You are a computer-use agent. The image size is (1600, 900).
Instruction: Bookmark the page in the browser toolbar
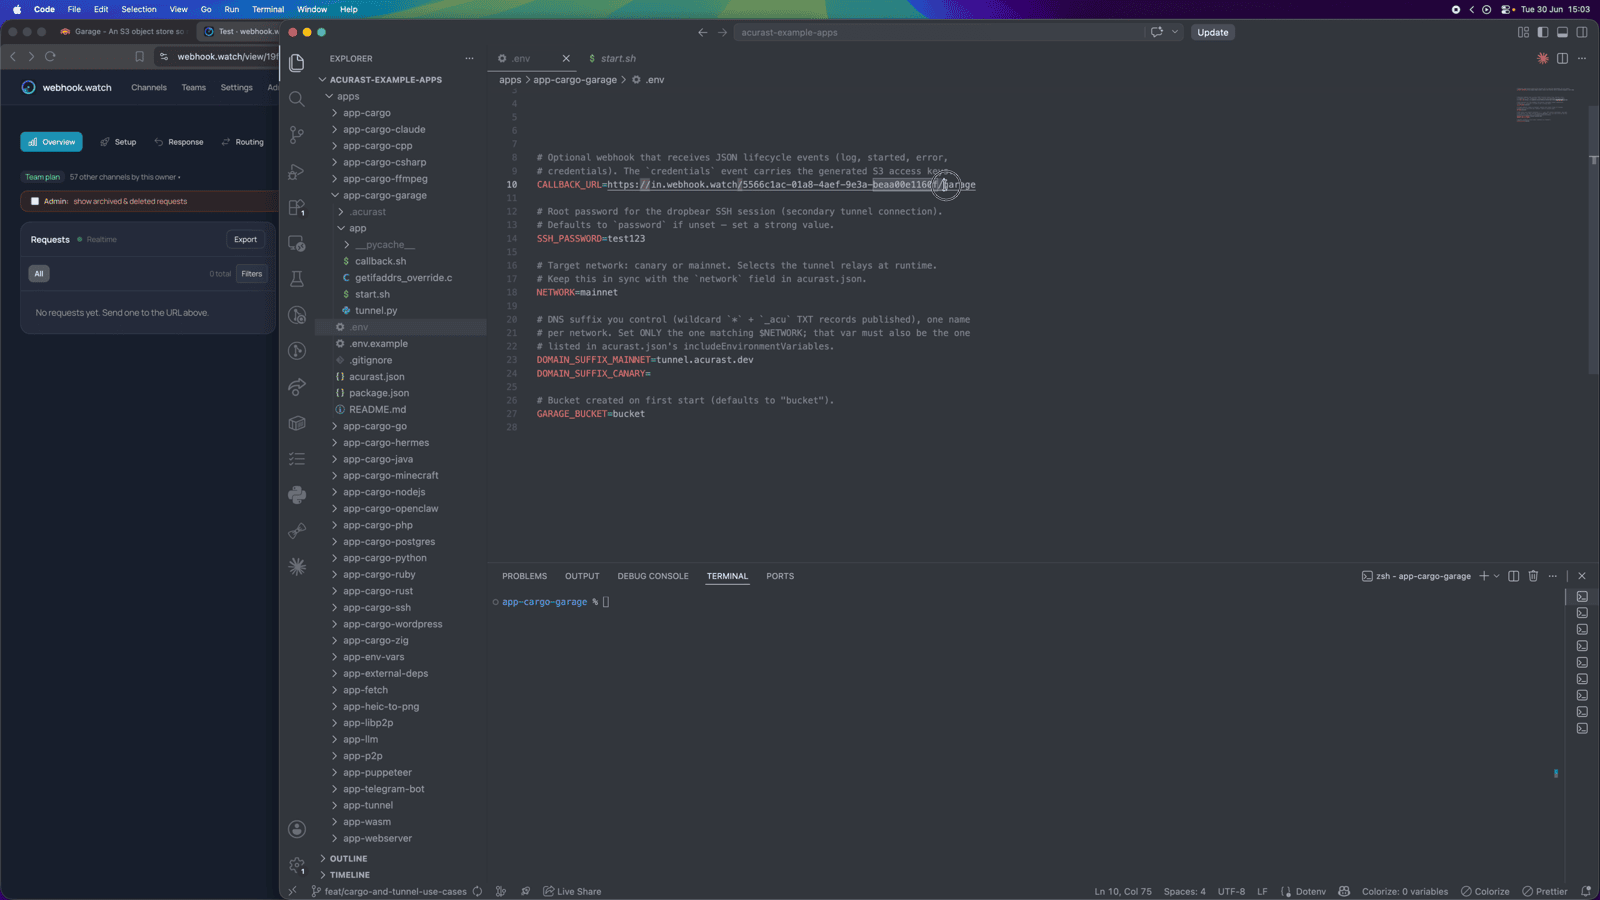coord(139,56)
